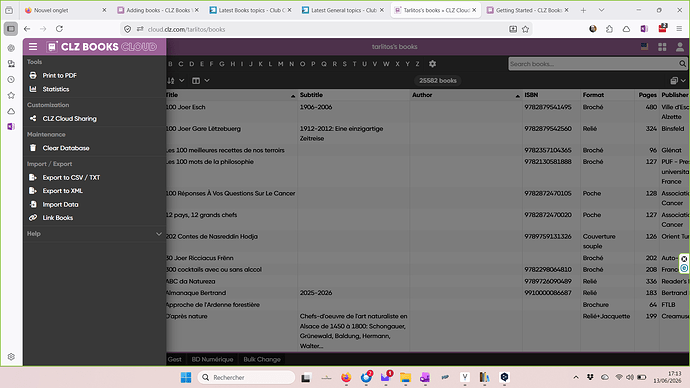The height and width of the screenshot is (388, 690).
Task: Click the alphabet bar settings gear
Action: click(x=433, y=64)
